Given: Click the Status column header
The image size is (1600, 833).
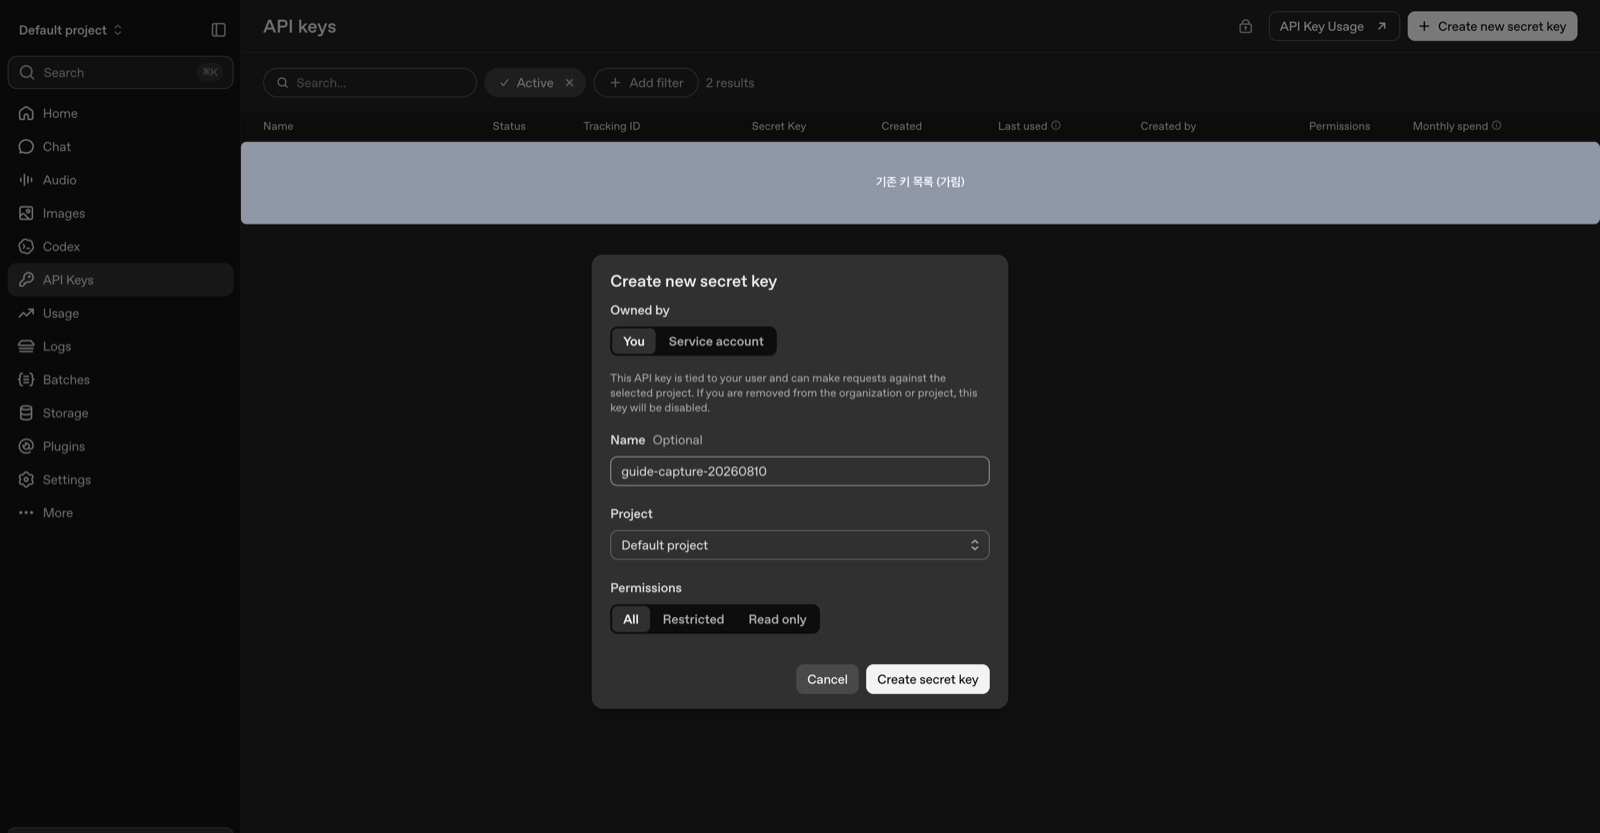Looking at the screenshot, I should [509, 126].
